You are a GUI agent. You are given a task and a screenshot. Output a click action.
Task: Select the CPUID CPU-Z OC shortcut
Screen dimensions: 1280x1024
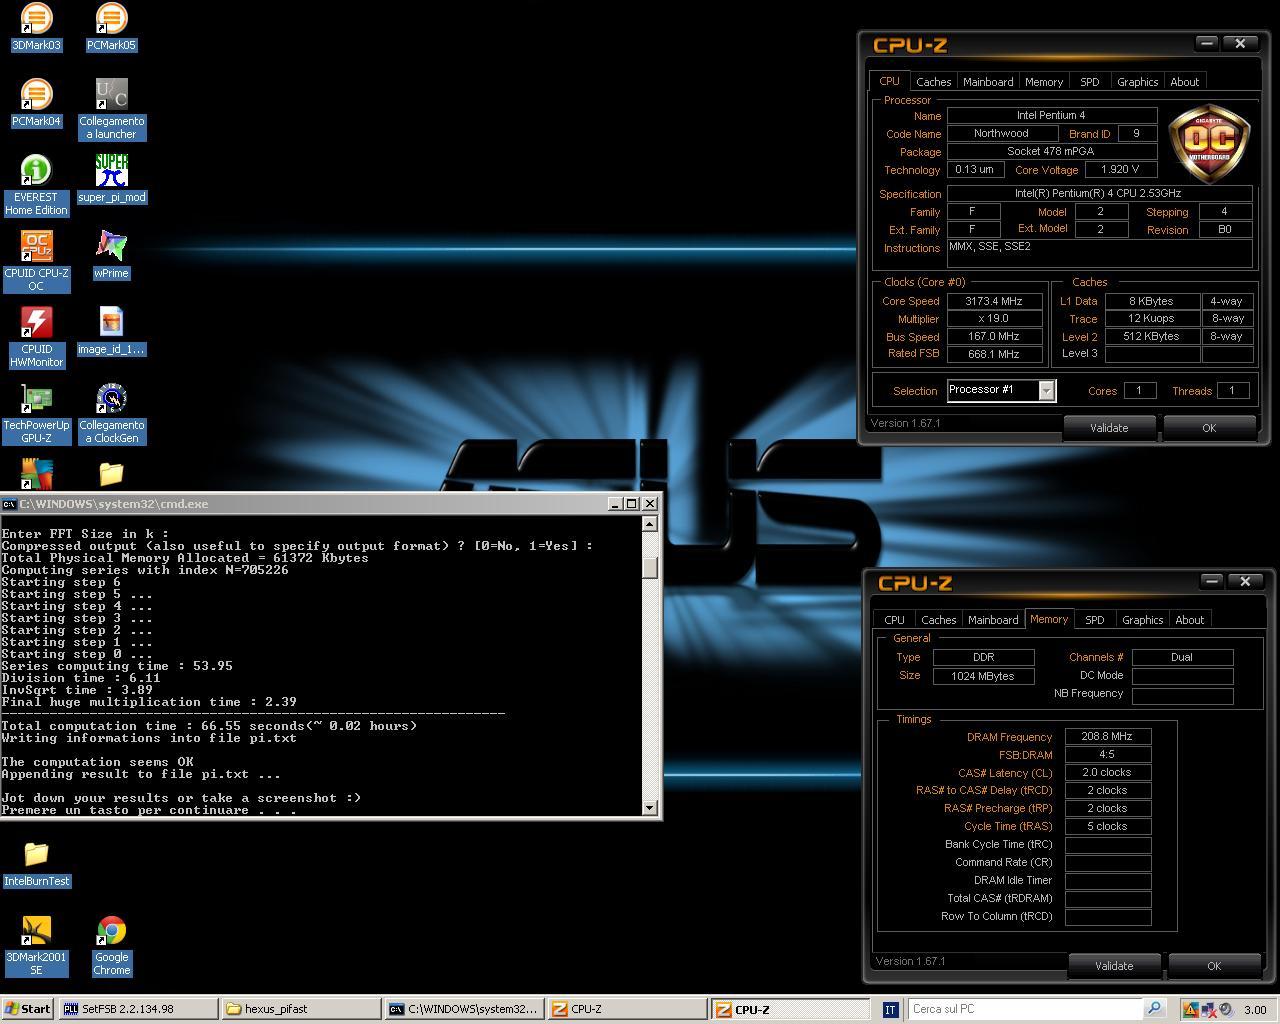pyautogui.click(x=36, y=261)
